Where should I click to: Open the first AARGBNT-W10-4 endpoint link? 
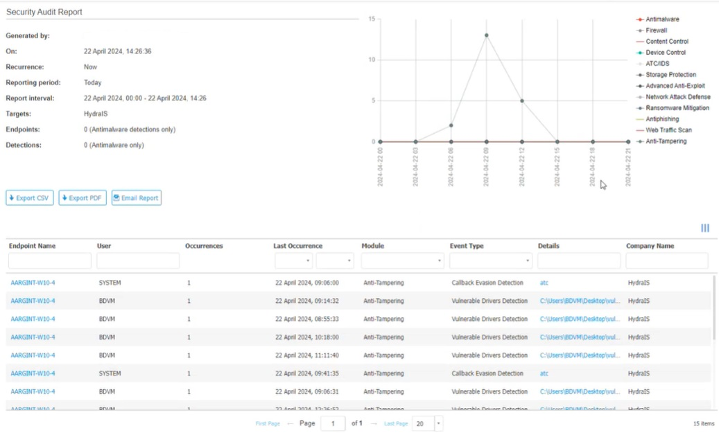point(33,283)
